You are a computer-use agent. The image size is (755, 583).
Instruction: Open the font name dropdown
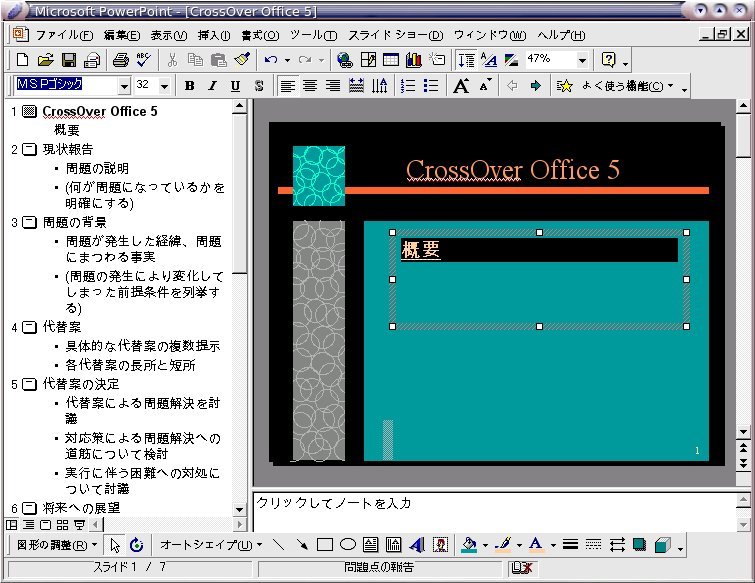[125, 86]
